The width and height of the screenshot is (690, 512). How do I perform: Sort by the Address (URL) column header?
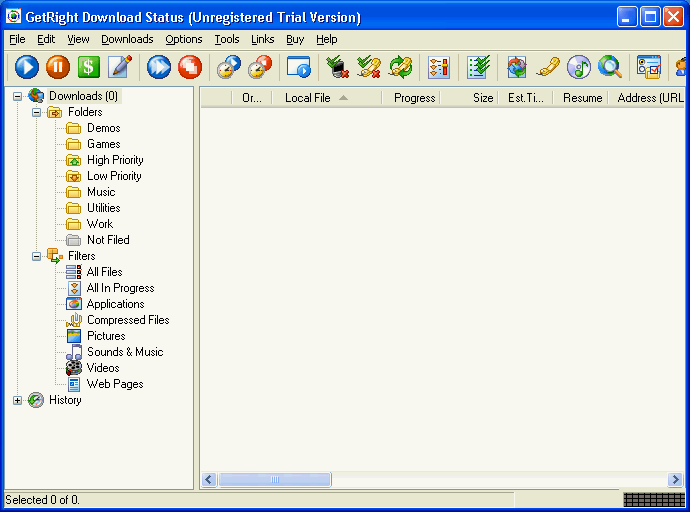point(646,98)
